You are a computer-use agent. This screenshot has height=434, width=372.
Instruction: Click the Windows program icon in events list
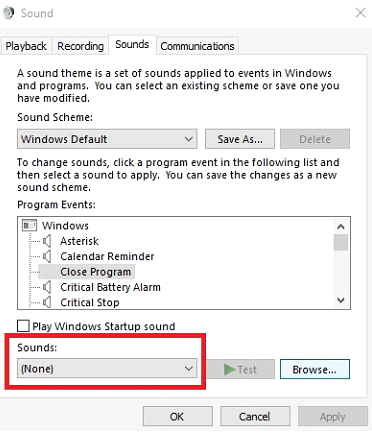pyautogui.click(x=29, y=226)
